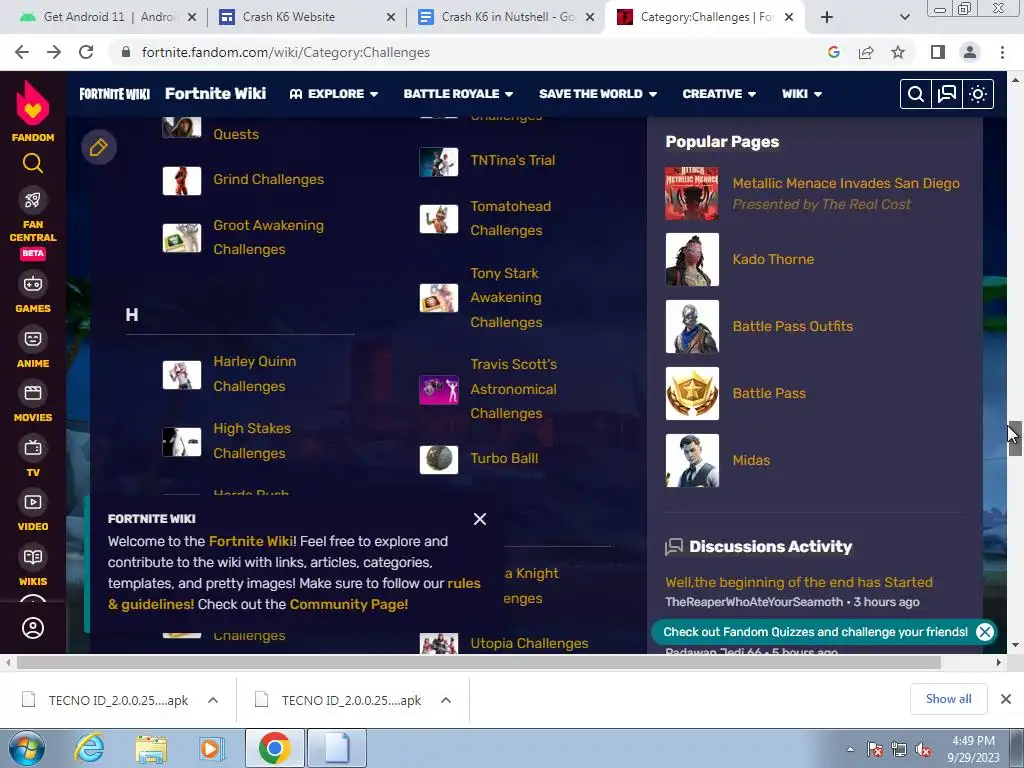Open Fan Central rocket icon
Image resolution: width=1024 pixels, height=768 pixels.
pyautogui.click(x=33, y=200)
